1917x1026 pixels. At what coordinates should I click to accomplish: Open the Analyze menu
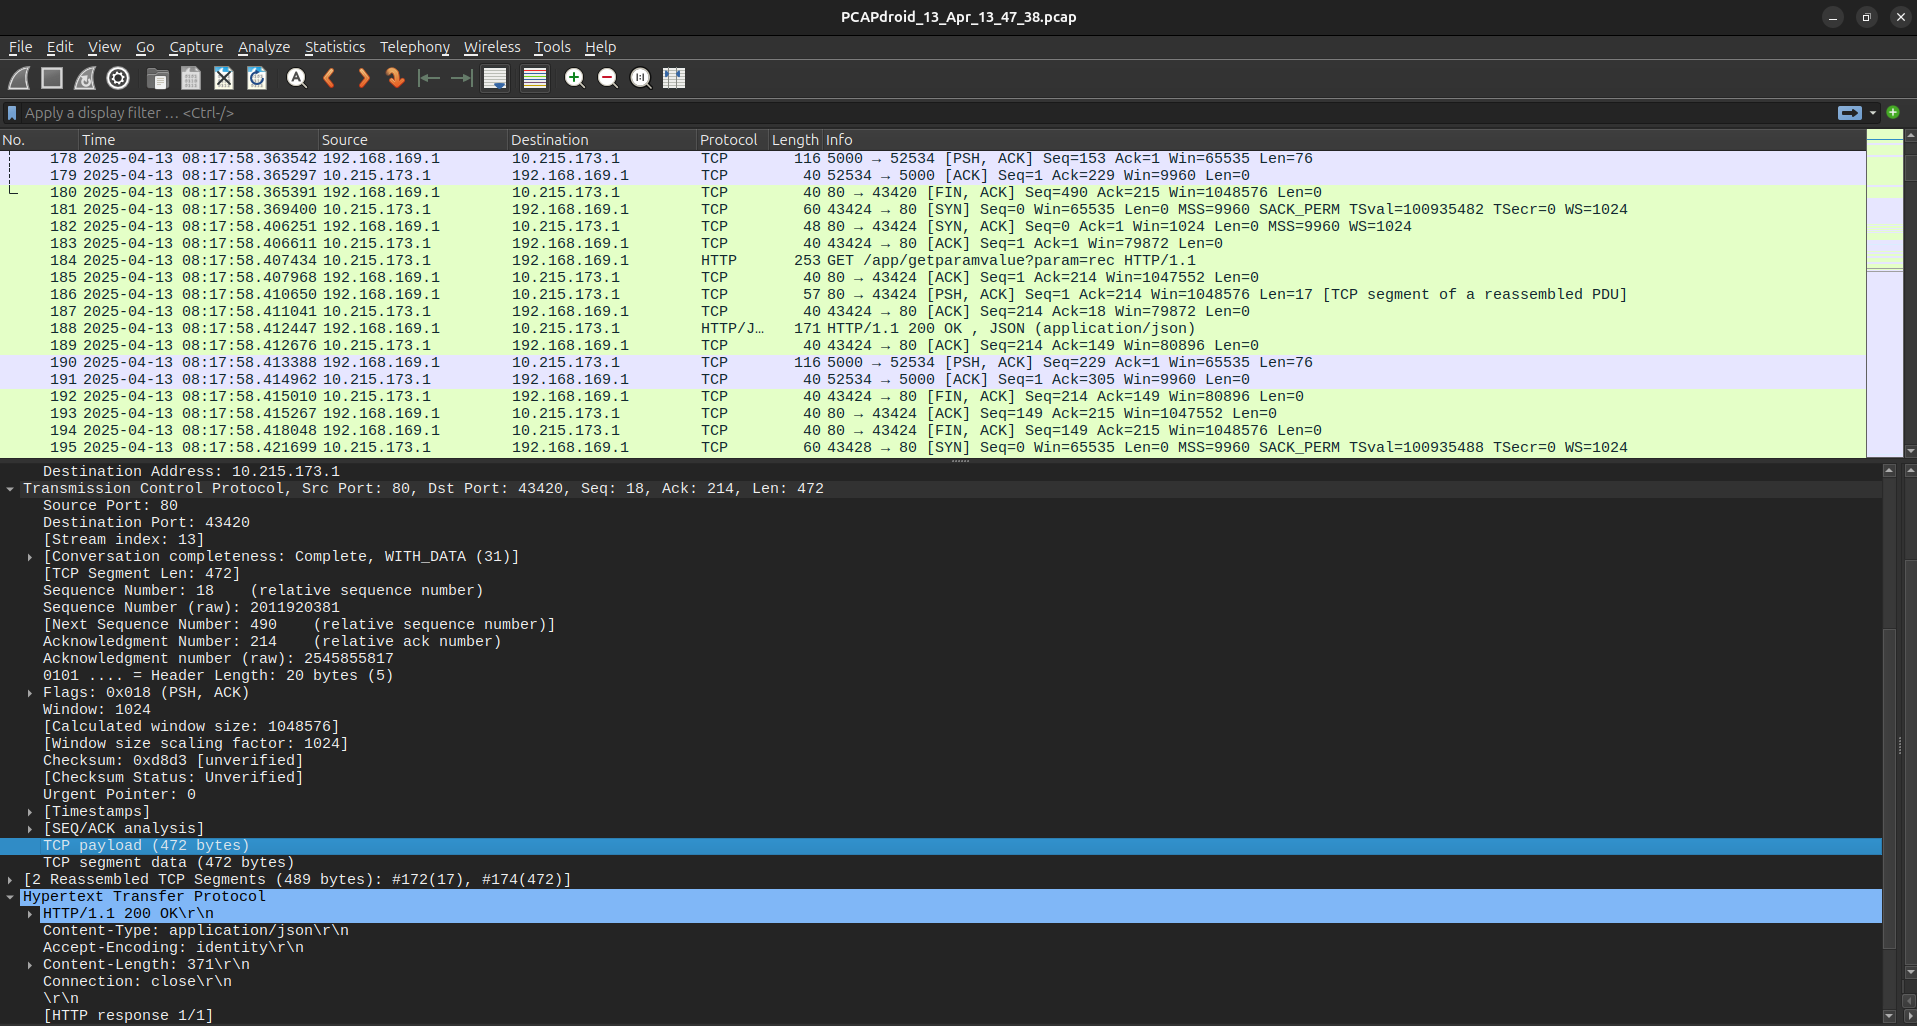coord(264,47)
